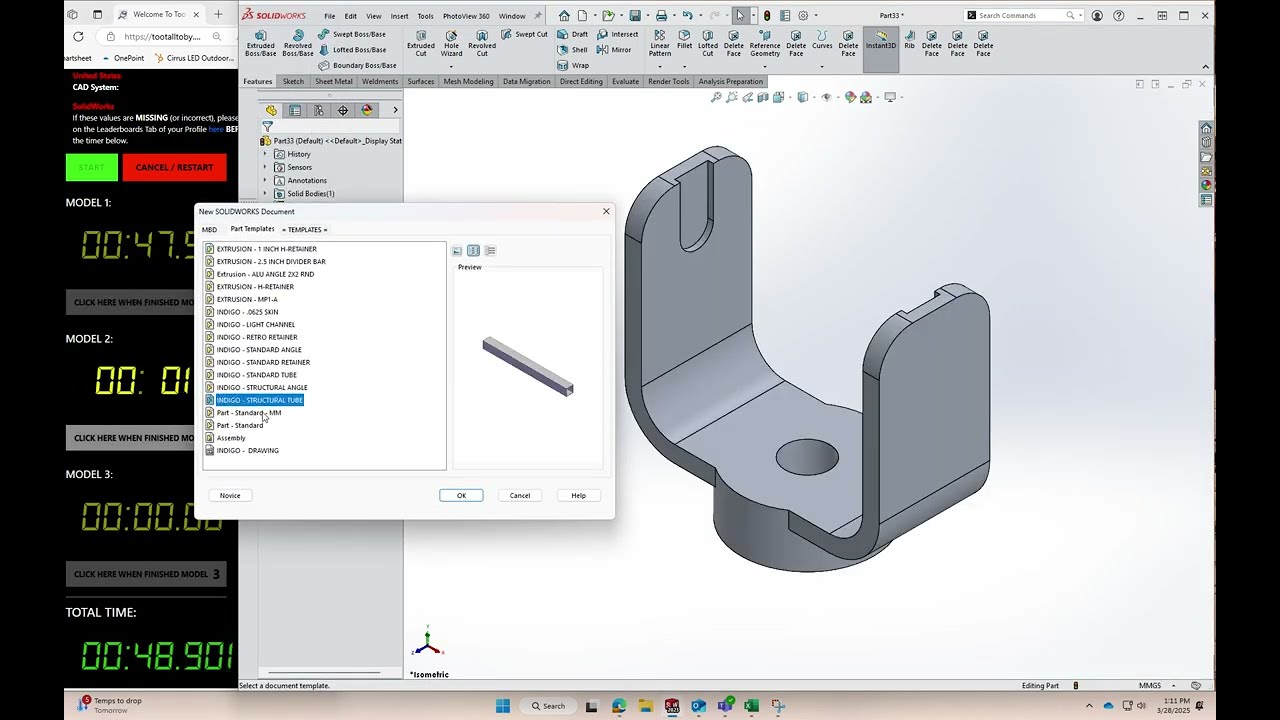The height and width of the screenshot is (720, 1280).
Task: Click OK in New SOLIDWORKS Document dialog
Action: [461, 495]
